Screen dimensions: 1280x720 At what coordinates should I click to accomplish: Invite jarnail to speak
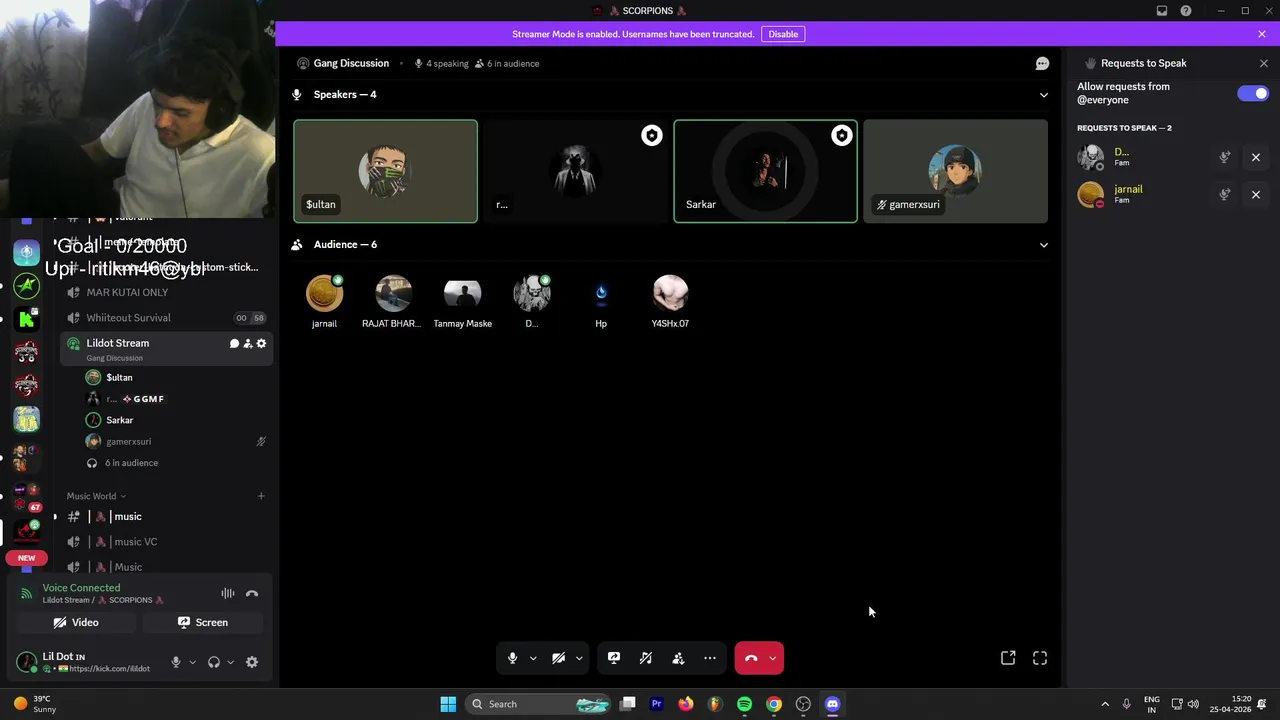click(1225, 194)
